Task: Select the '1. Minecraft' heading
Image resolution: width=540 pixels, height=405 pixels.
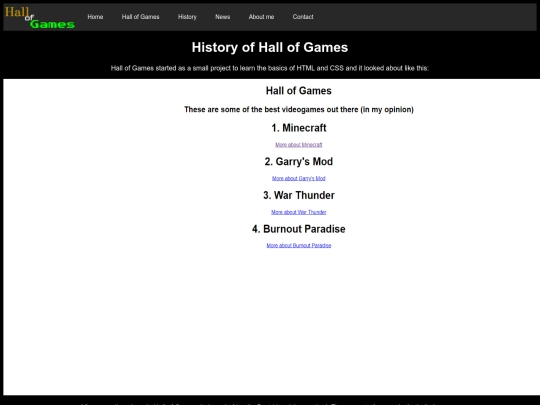Action: [x=299, y=128]
